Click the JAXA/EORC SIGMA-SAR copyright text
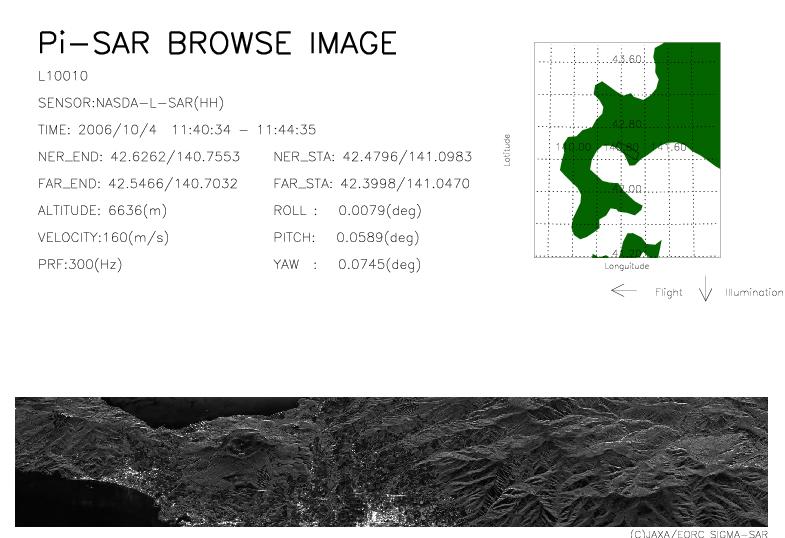Image resolution: width=785 pixels, height=538 pixels. click(699, 533)
